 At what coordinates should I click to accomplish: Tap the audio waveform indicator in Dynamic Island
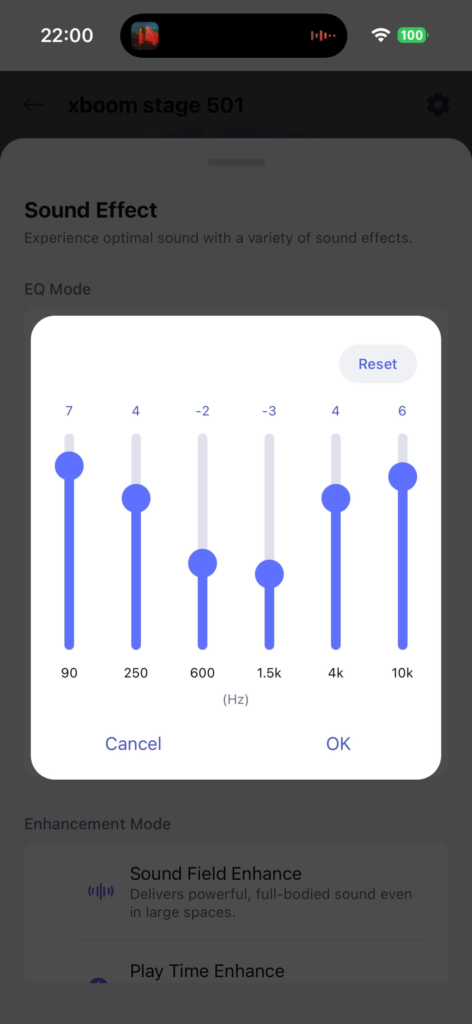point(323,35)
